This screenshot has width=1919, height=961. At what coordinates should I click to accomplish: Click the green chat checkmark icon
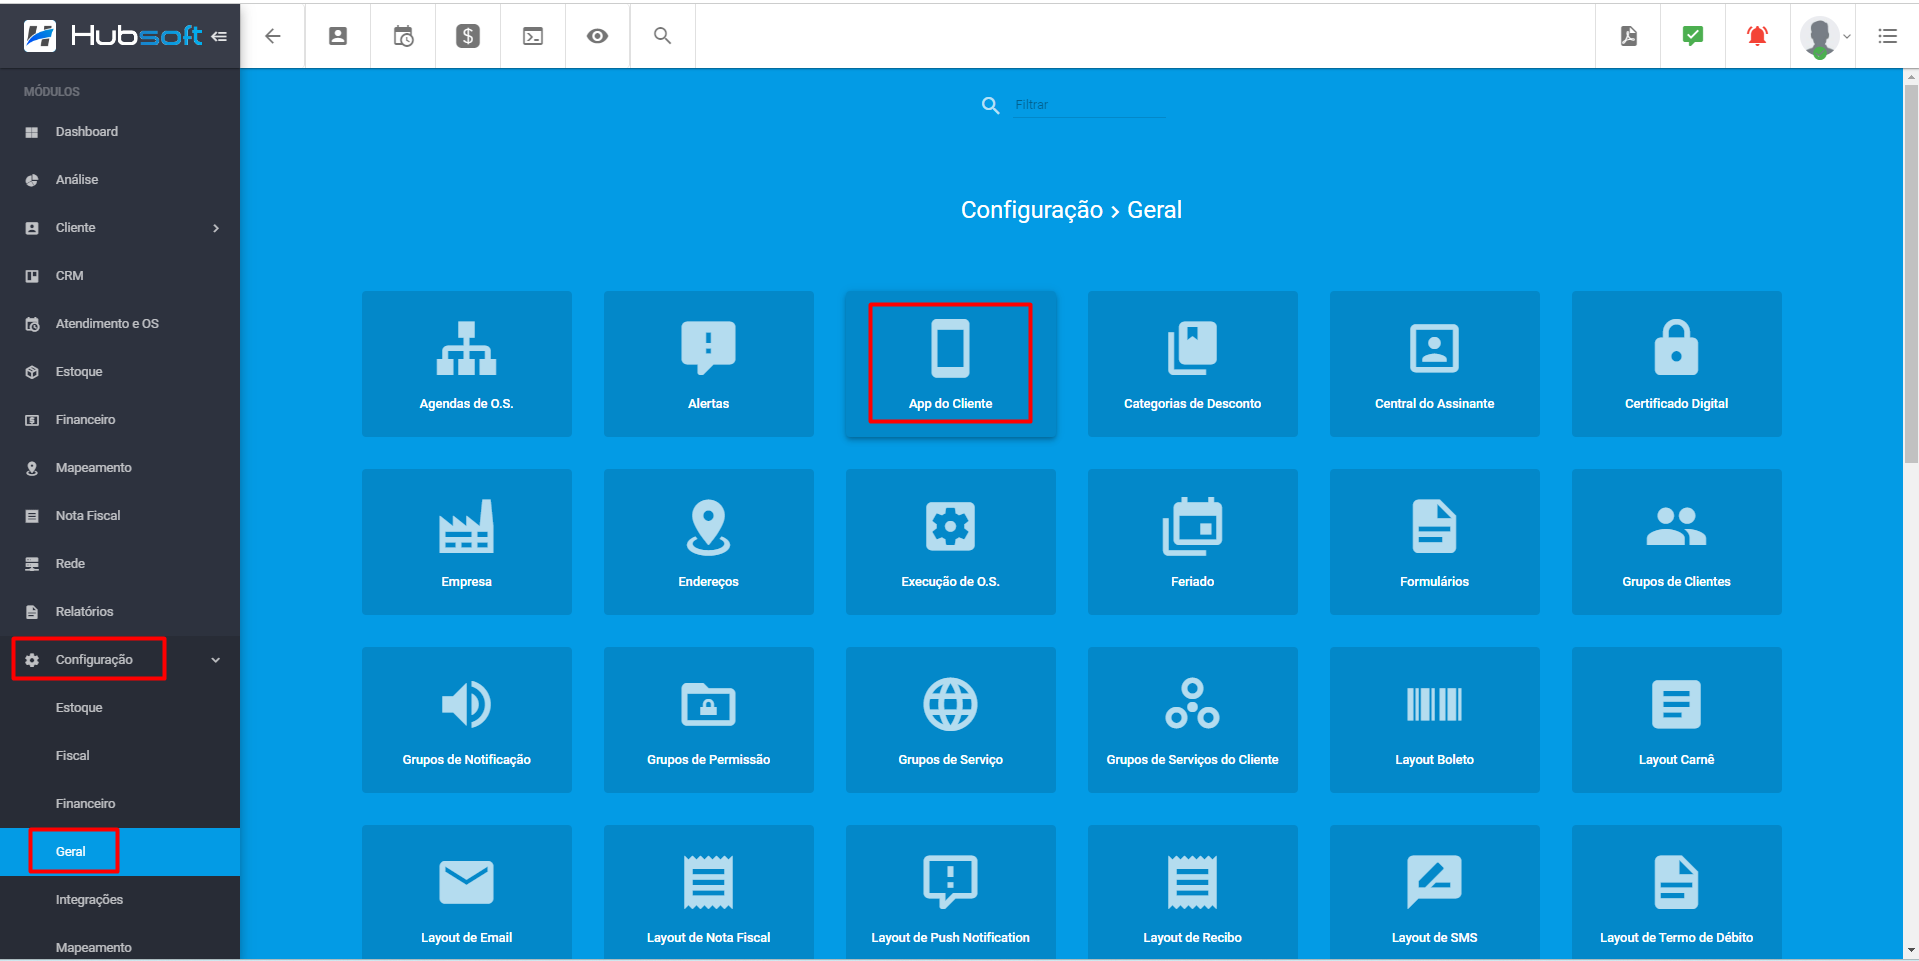tap(1693, 36)
